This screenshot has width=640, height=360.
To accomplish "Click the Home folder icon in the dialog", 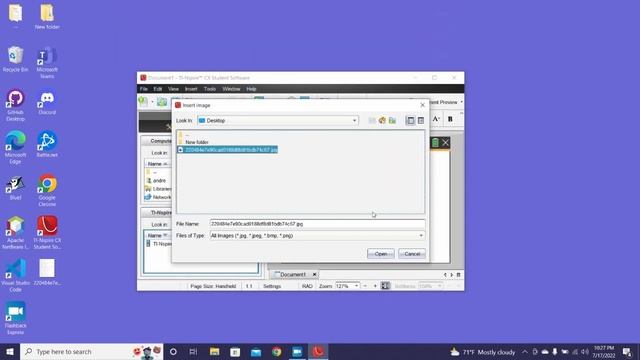I will coord(382,120).
